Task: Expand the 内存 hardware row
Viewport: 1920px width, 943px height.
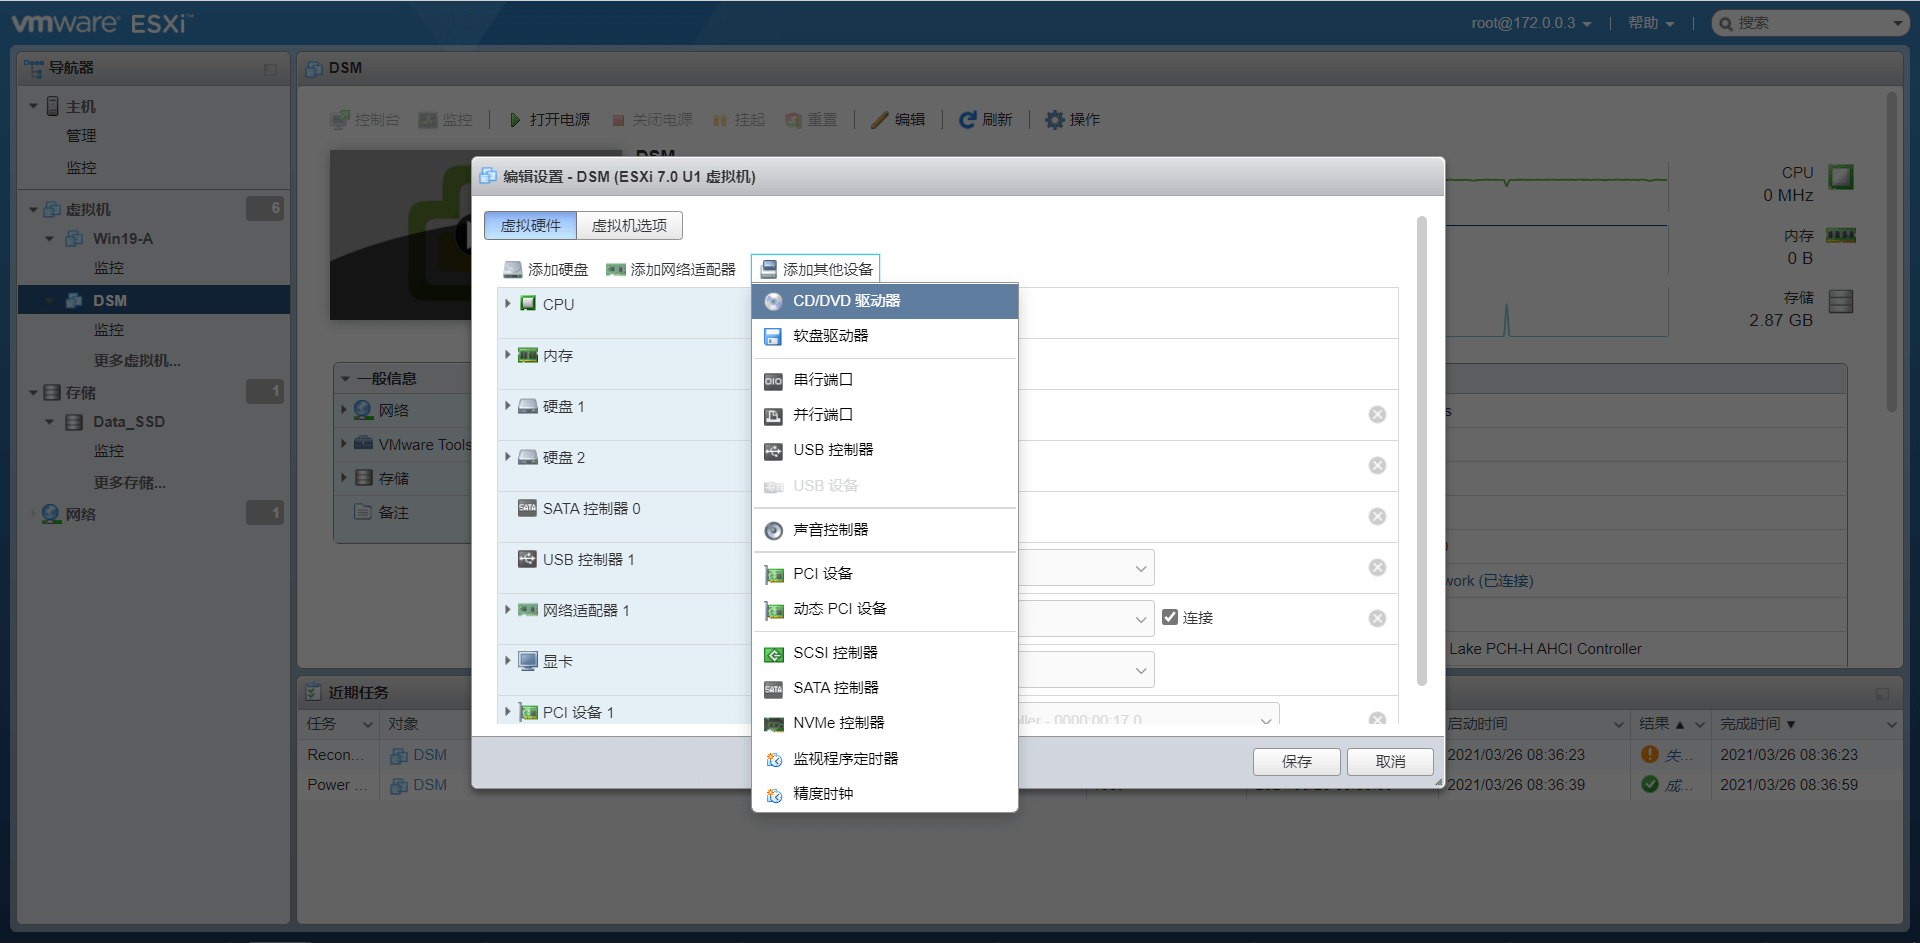Action: click(x=508, y=355)
